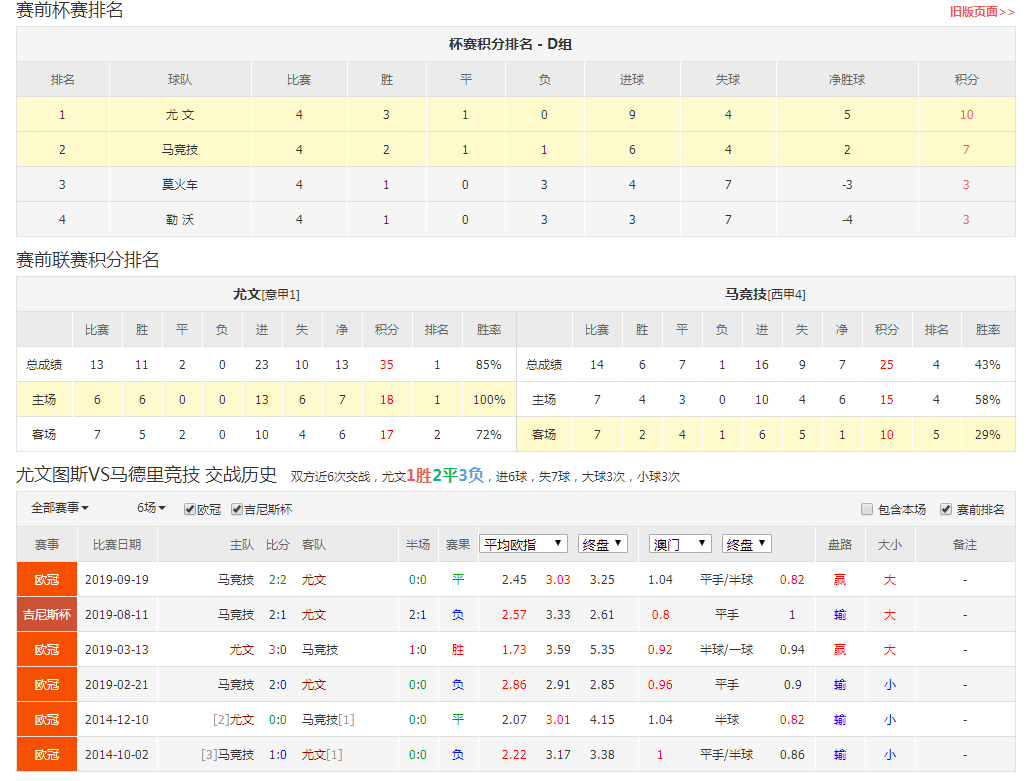Click the 欧冠 badge for 2014-10-02 match
Image resolution: width=1029 pixels, height=781 pixels.
(x=47, y=755)
